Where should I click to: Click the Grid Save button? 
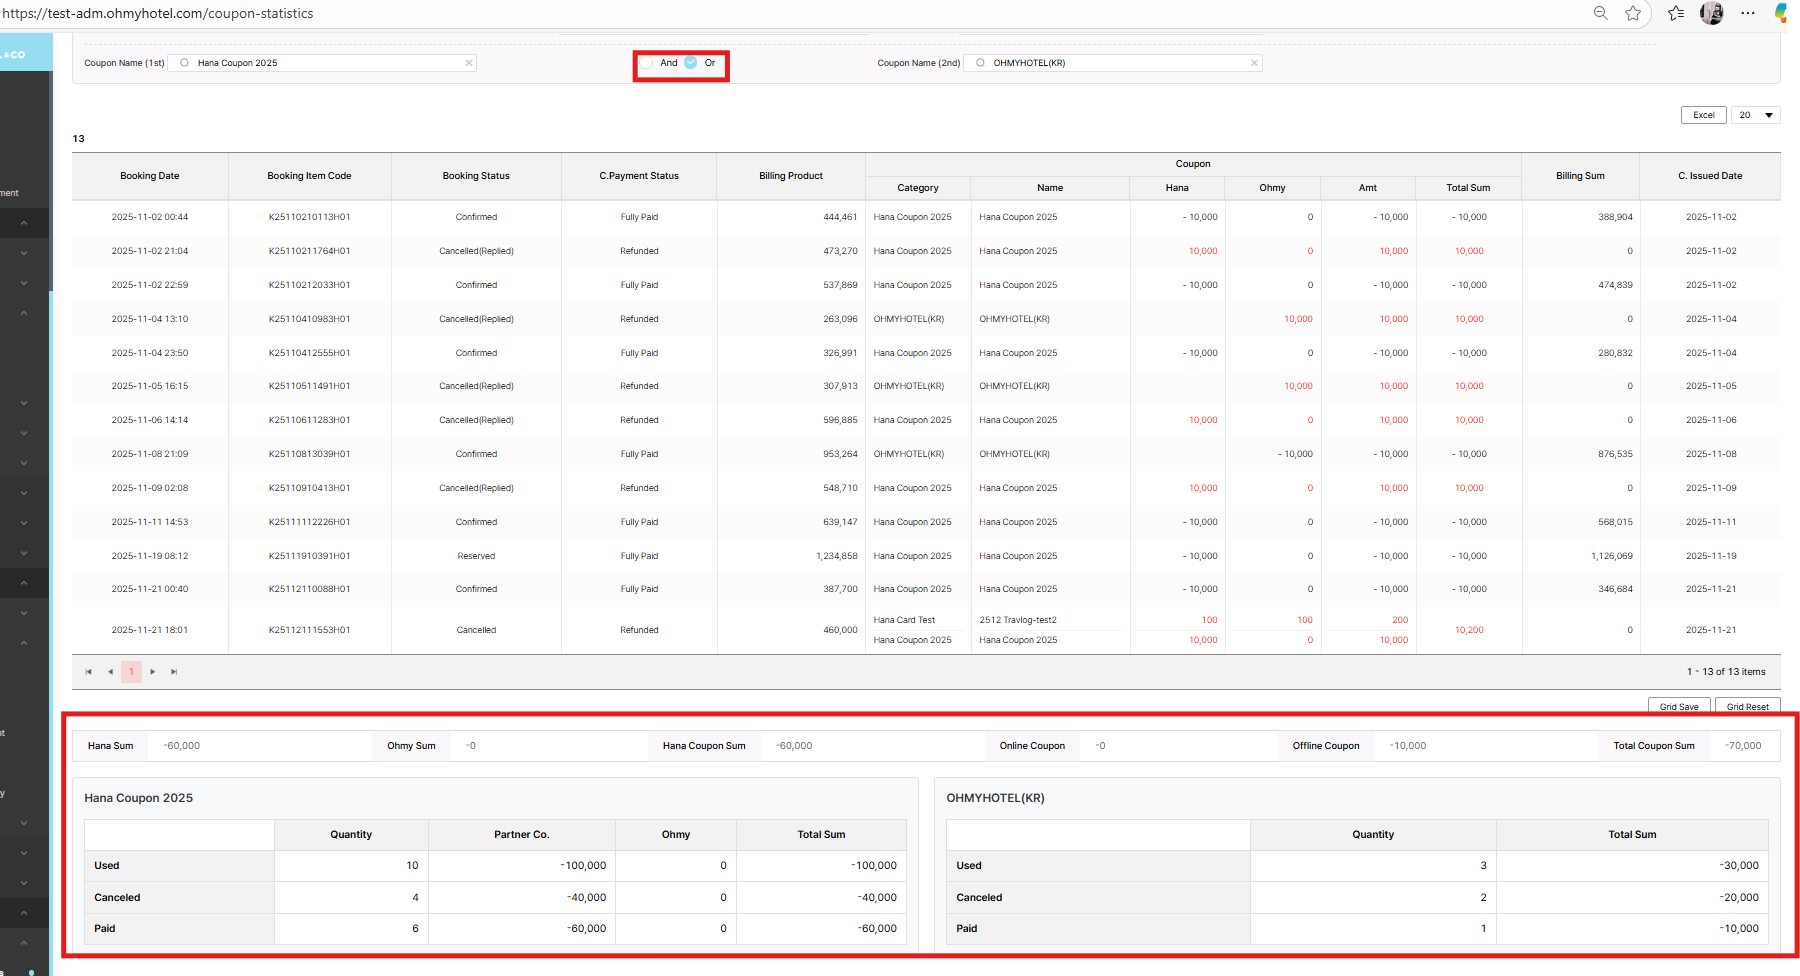[1679, 706]
